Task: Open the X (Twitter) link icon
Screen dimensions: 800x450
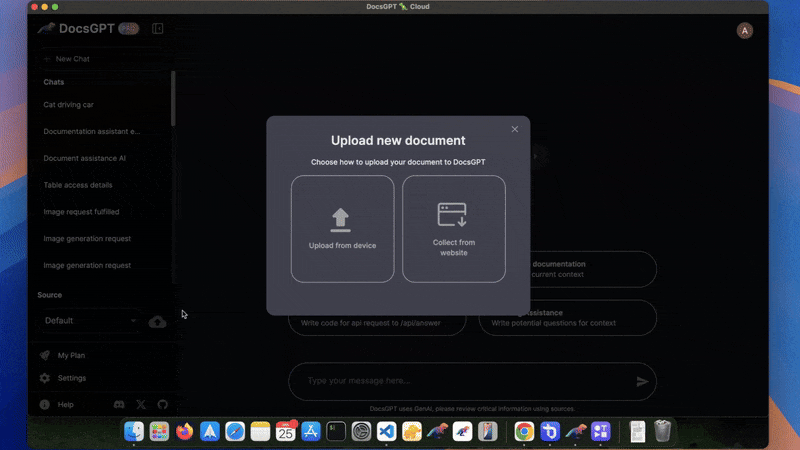Action: 141,404
